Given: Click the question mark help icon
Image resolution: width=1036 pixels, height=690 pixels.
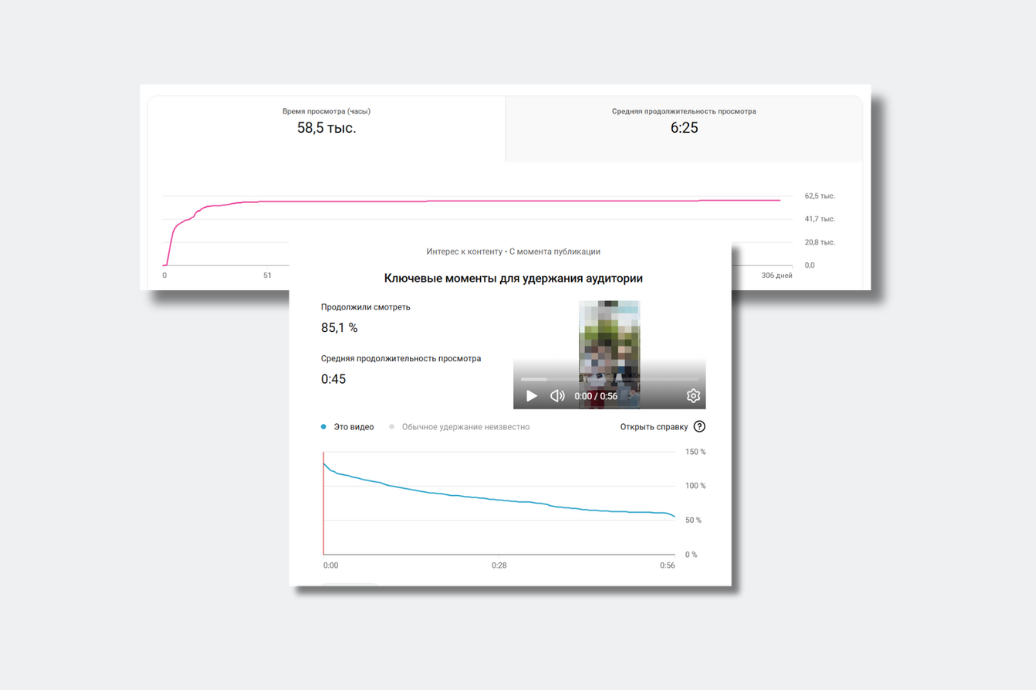Looking at the screenshot, I should coord(699,426).
